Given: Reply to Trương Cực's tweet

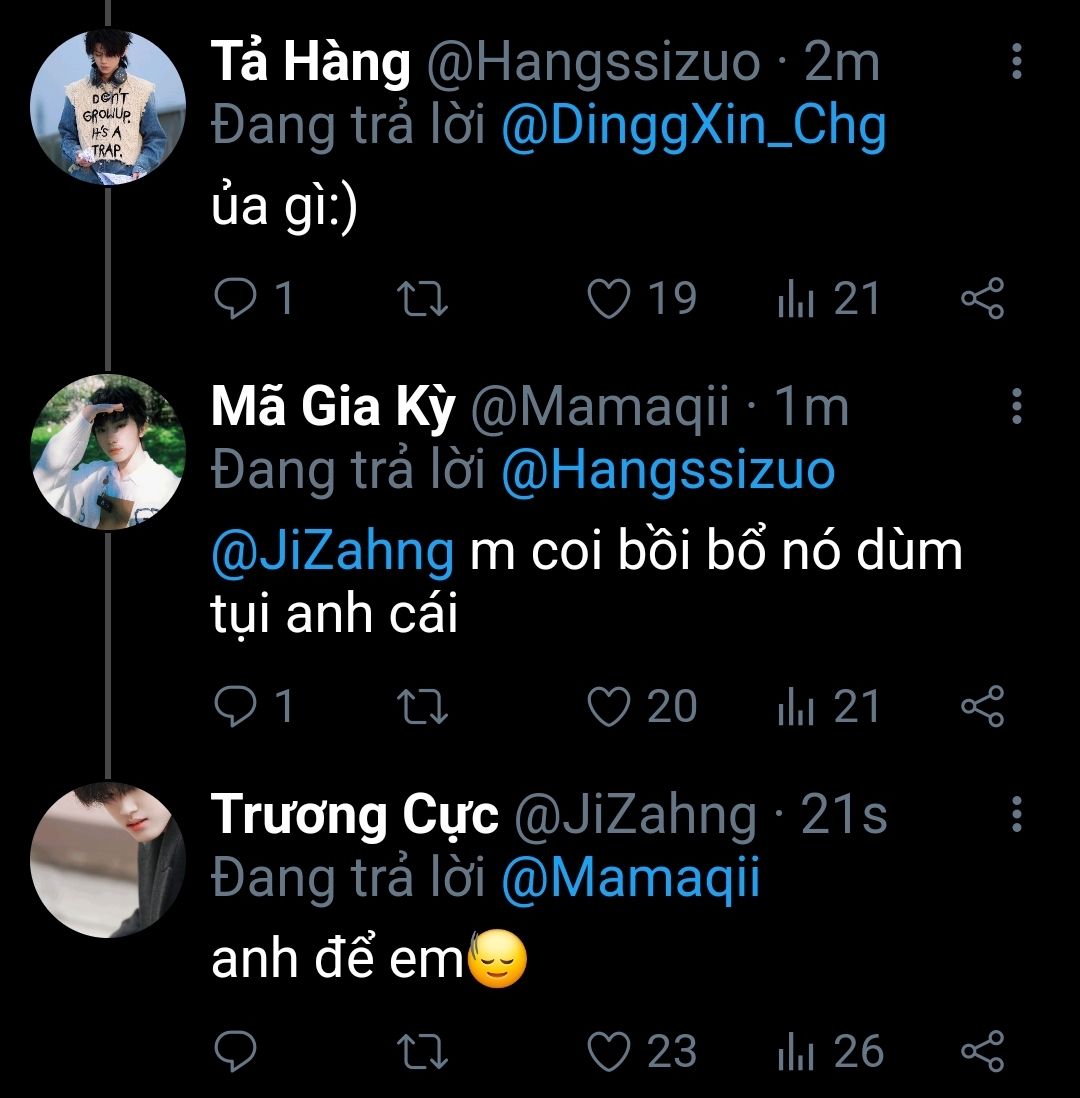Looking at the screenshot, I should tap(236, 1051).
